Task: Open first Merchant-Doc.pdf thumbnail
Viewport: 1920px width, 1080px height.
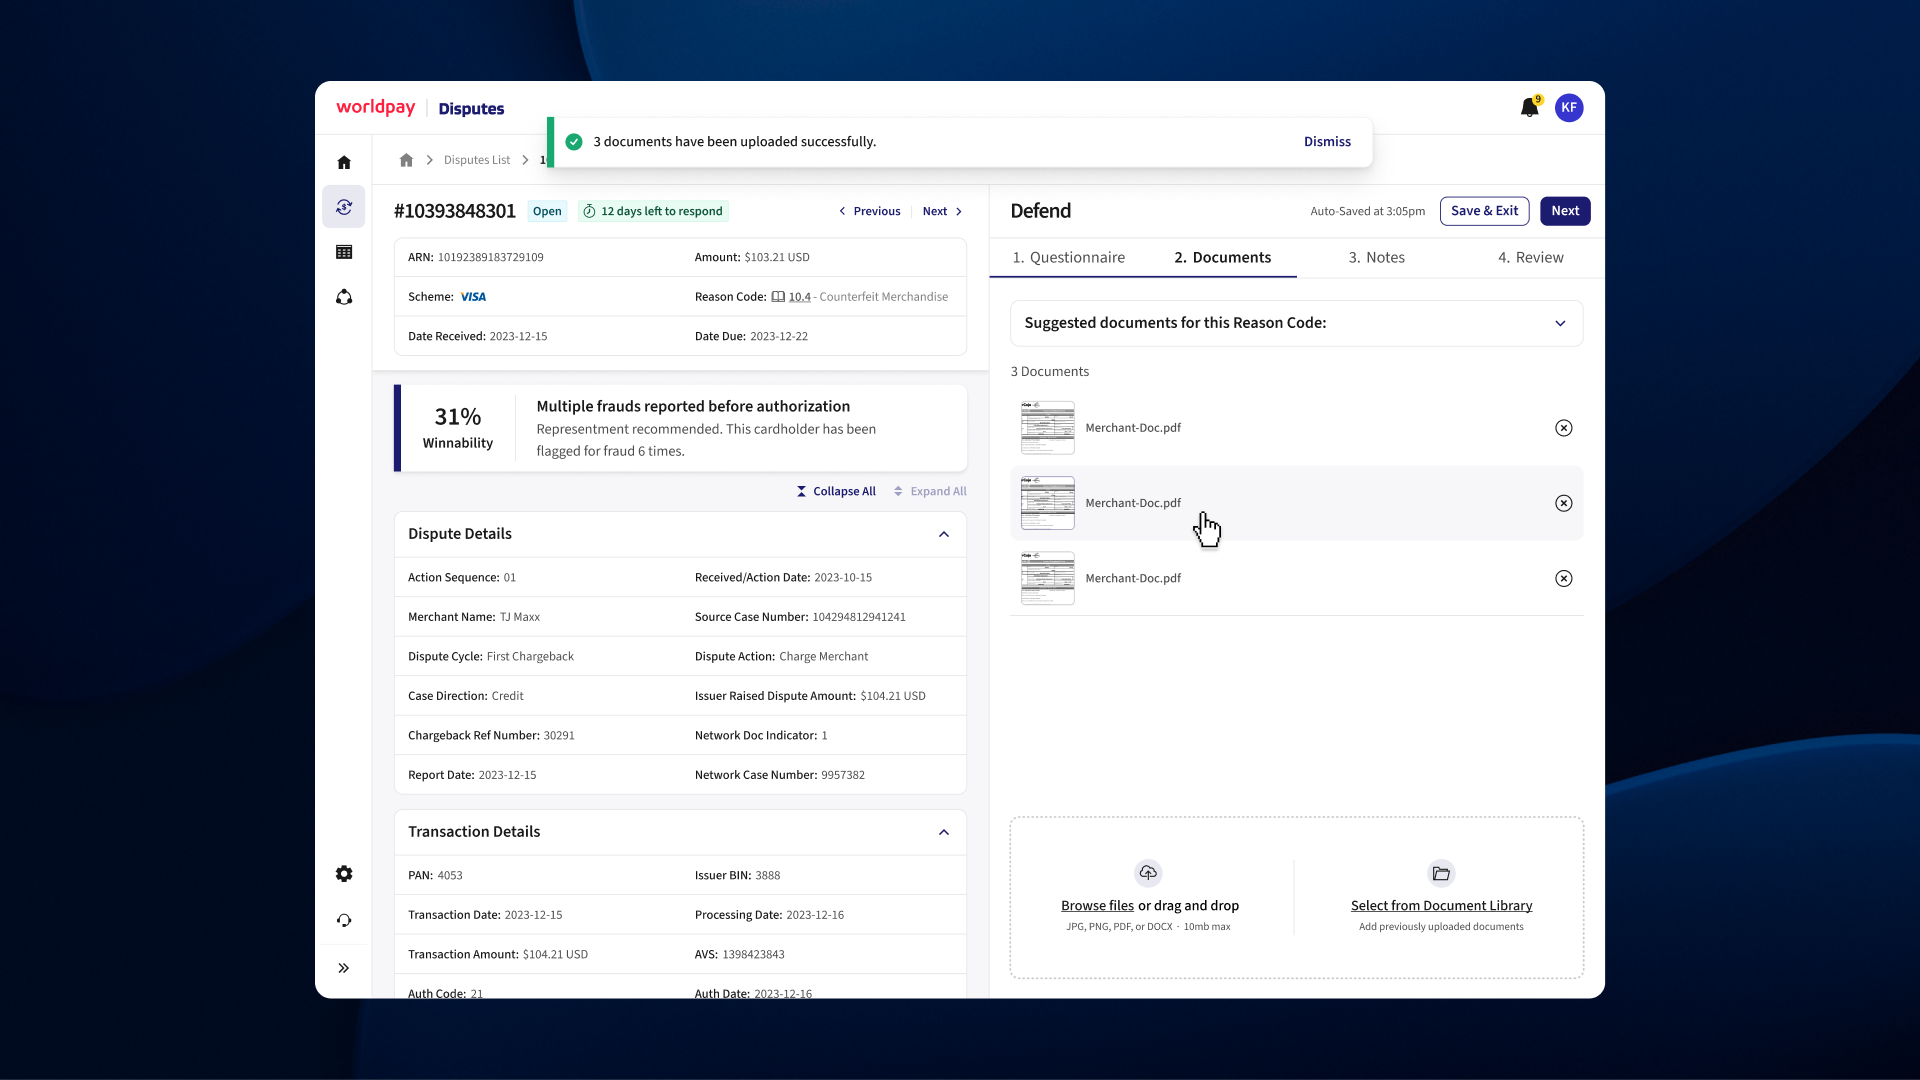Action: pyautogui.click(x=1047, y=428)
